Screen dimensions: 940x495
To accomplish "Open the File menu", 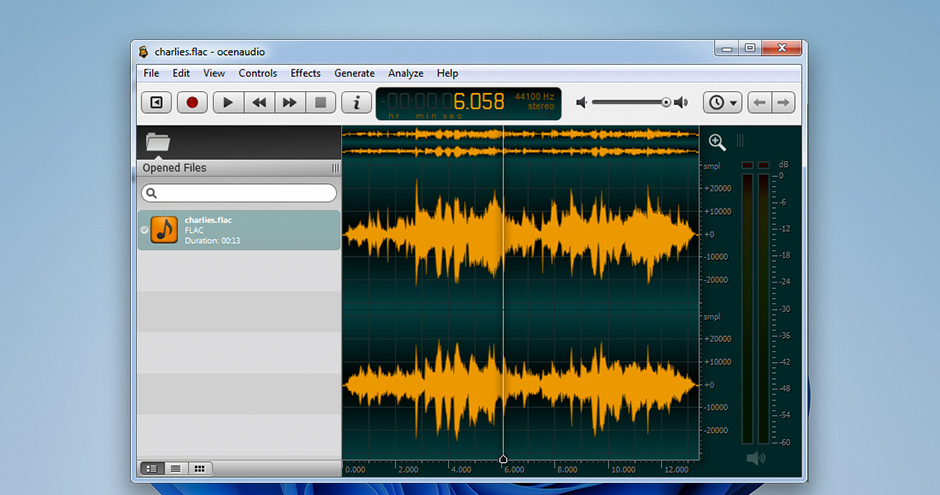I will [x=151, y=73].
